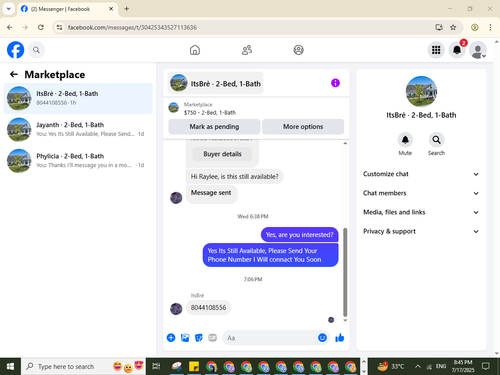500x375 pixels.
Task: Open the Windows Start menu
Action: coord(10,366)
